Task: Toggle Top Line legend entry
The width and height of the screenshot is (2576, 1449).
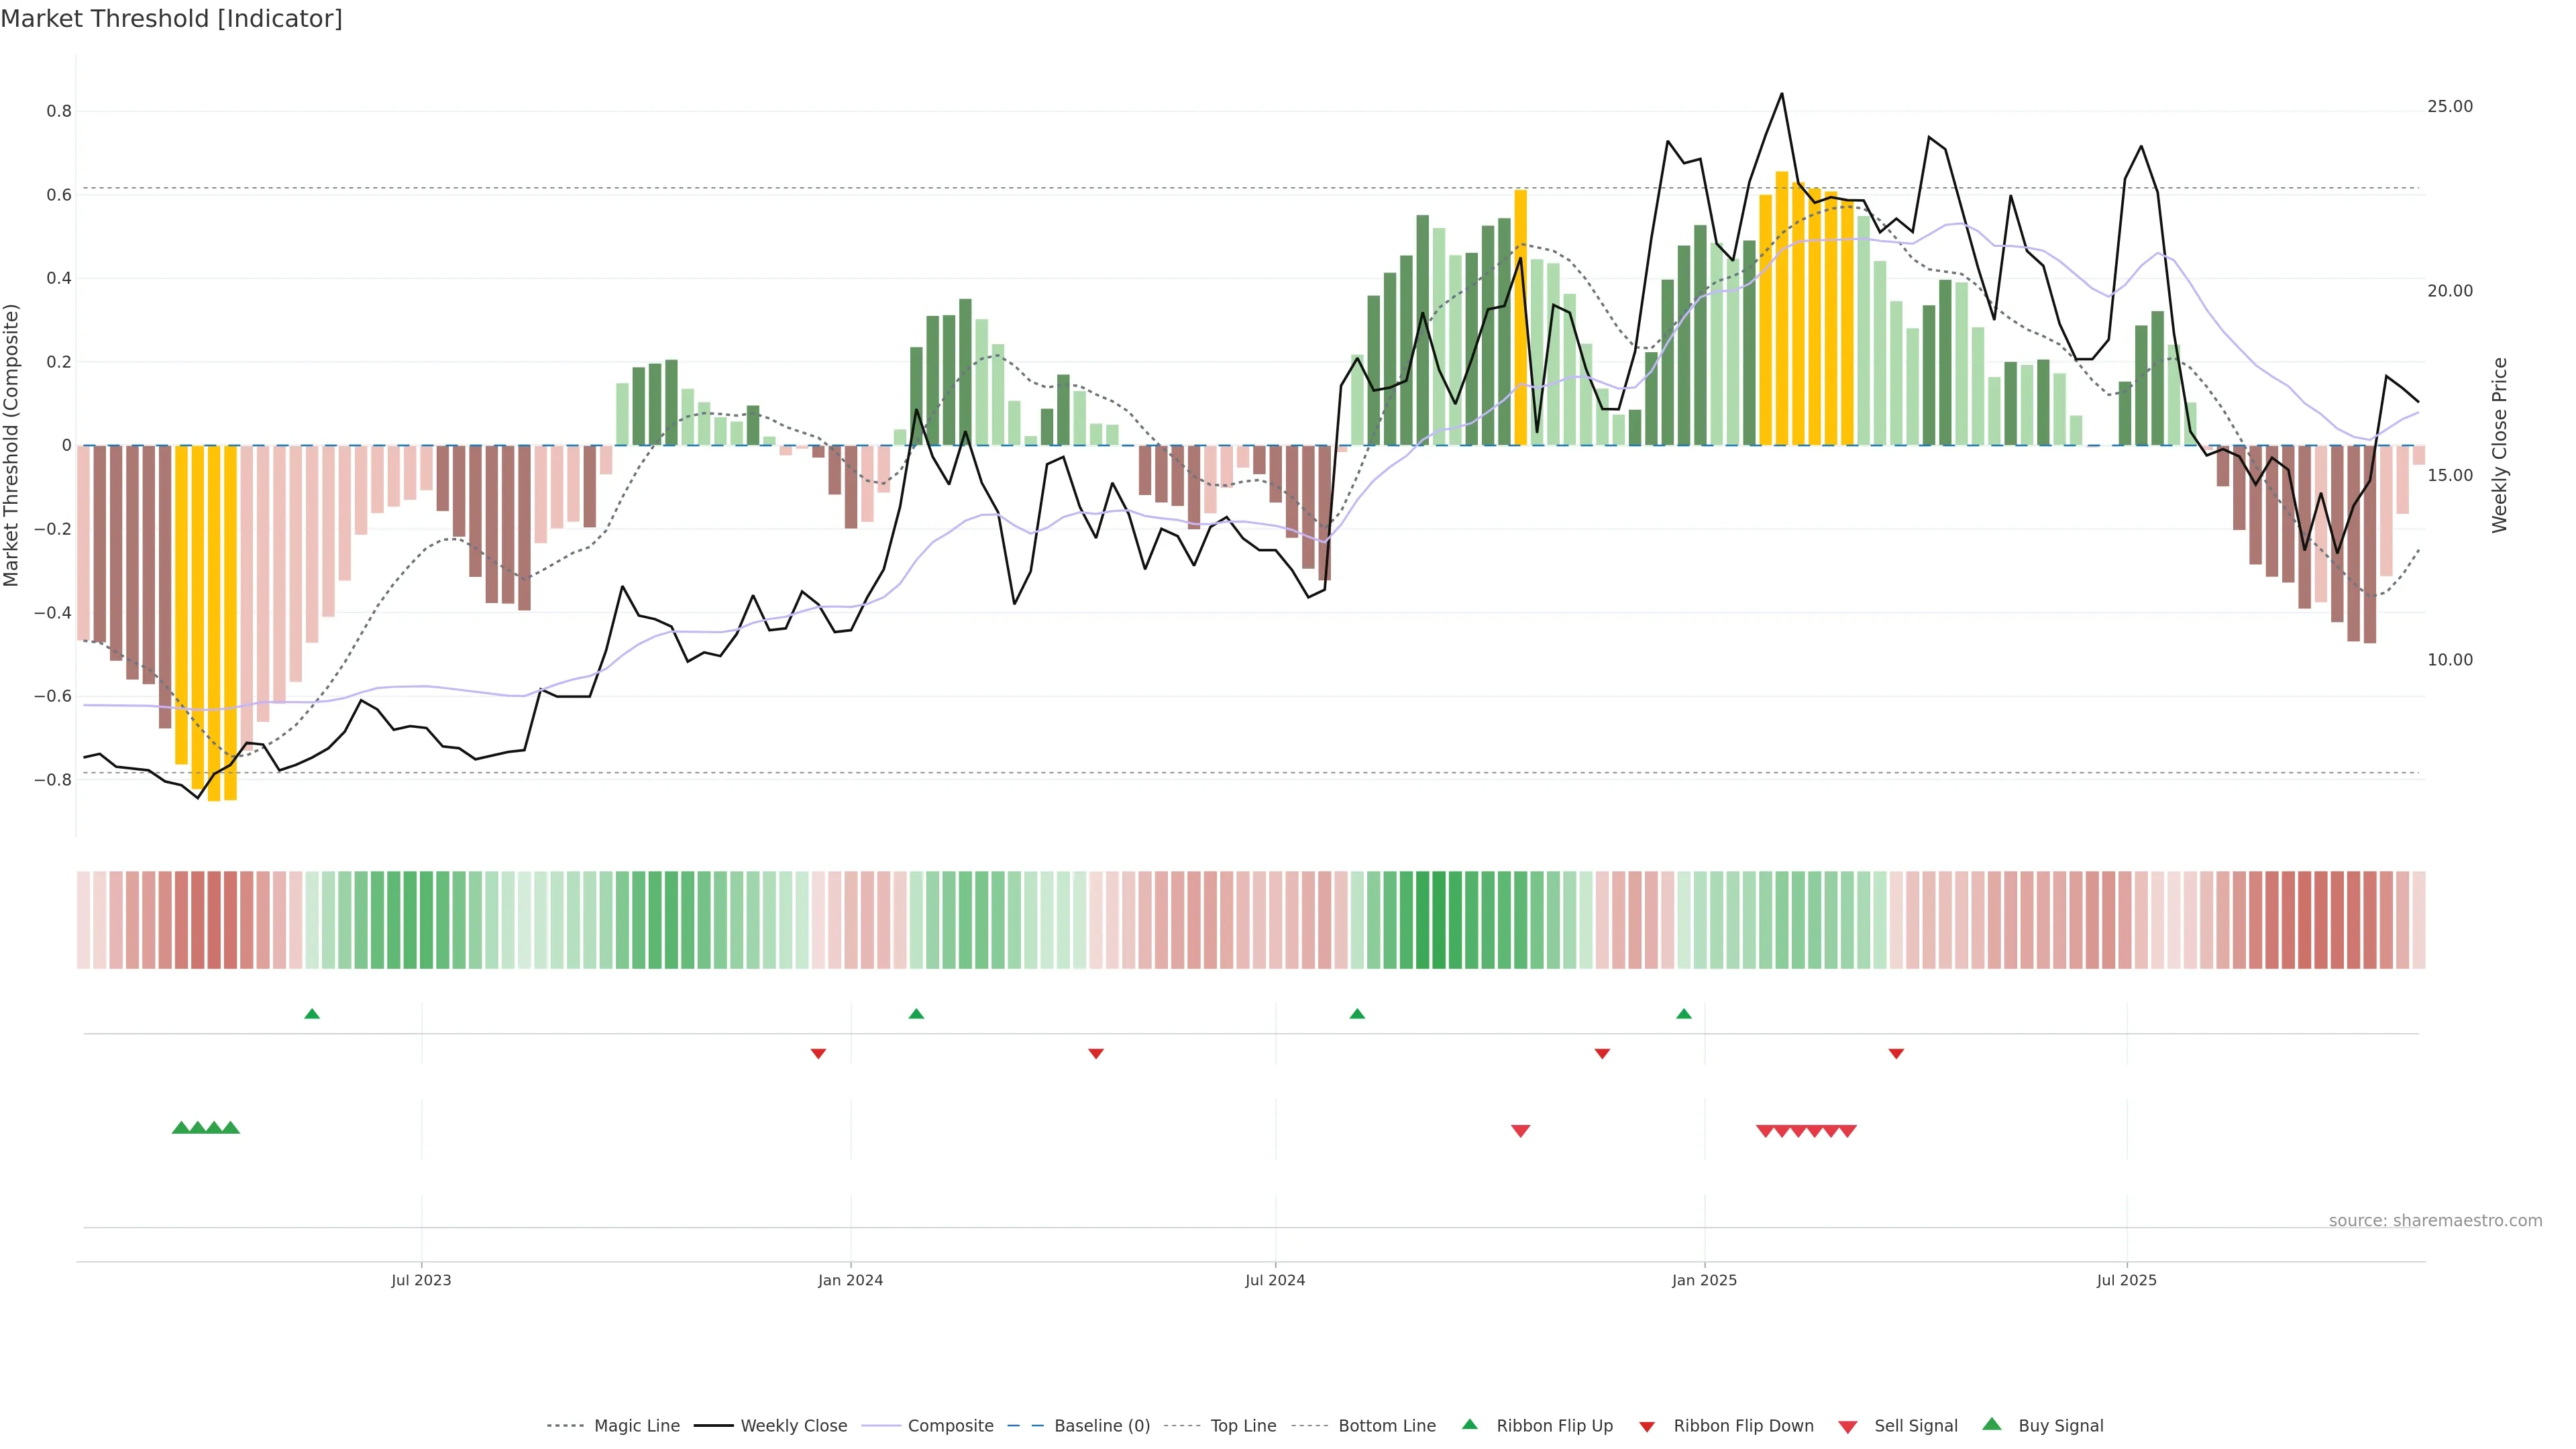Action: click(x=1243, y=1426)
